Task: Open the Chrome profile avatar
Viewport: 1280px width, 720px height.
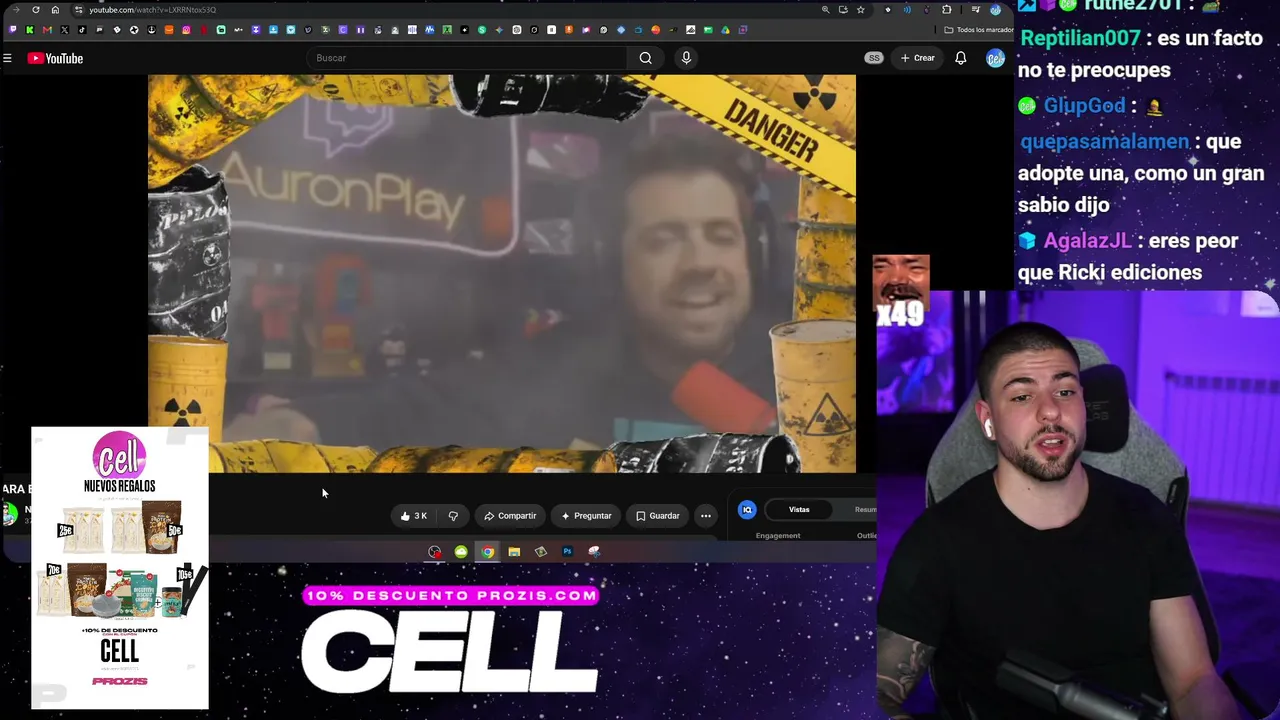Action: tap(995, 10)
